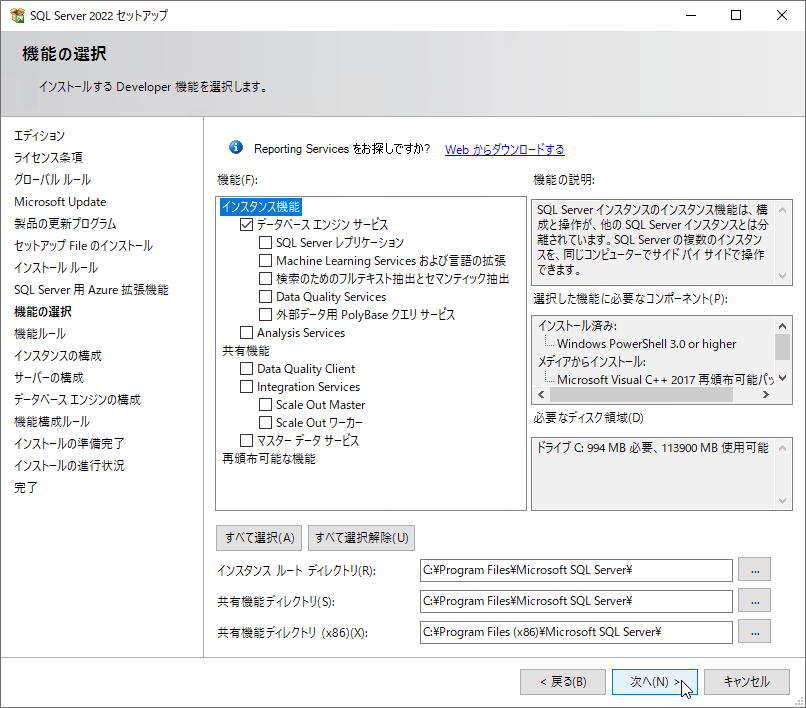Image resolution: width=806 pixels, height=708 pixels.
Task: Enable Machine Learning Services checkbox
Action: (265, 261)
